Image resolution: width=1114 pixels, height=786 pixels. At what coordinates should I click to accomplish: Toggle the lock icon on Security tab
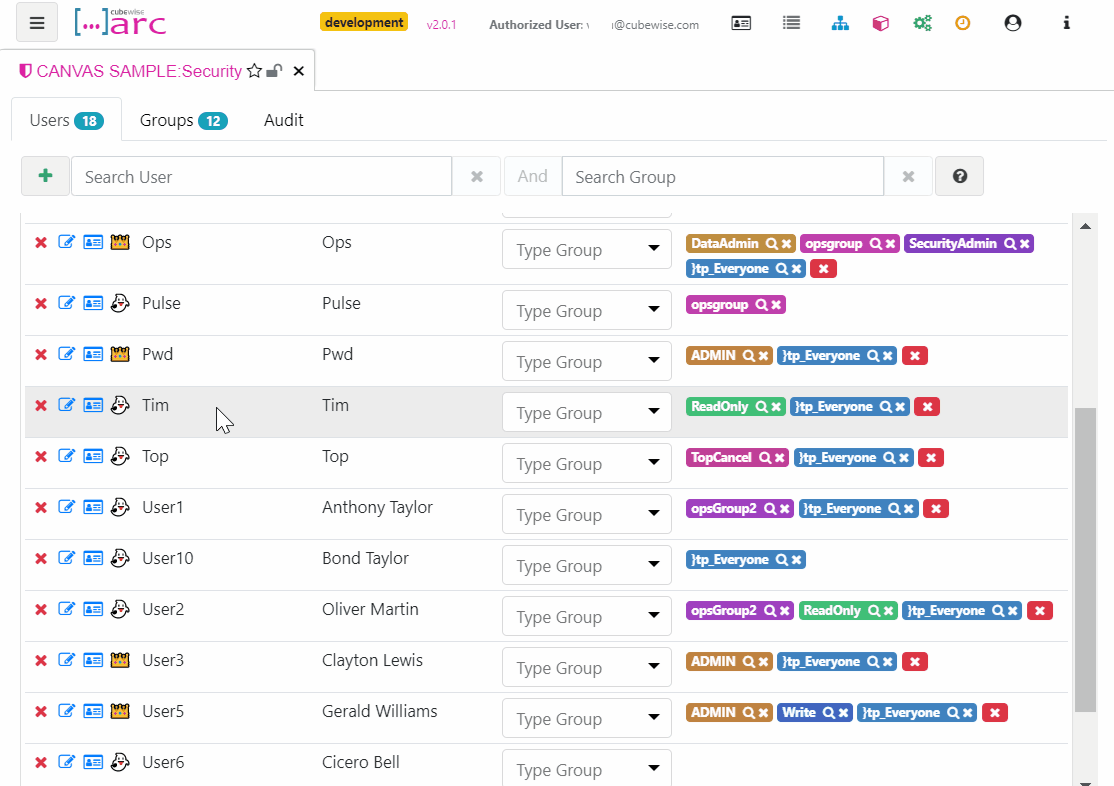point(274,71)
